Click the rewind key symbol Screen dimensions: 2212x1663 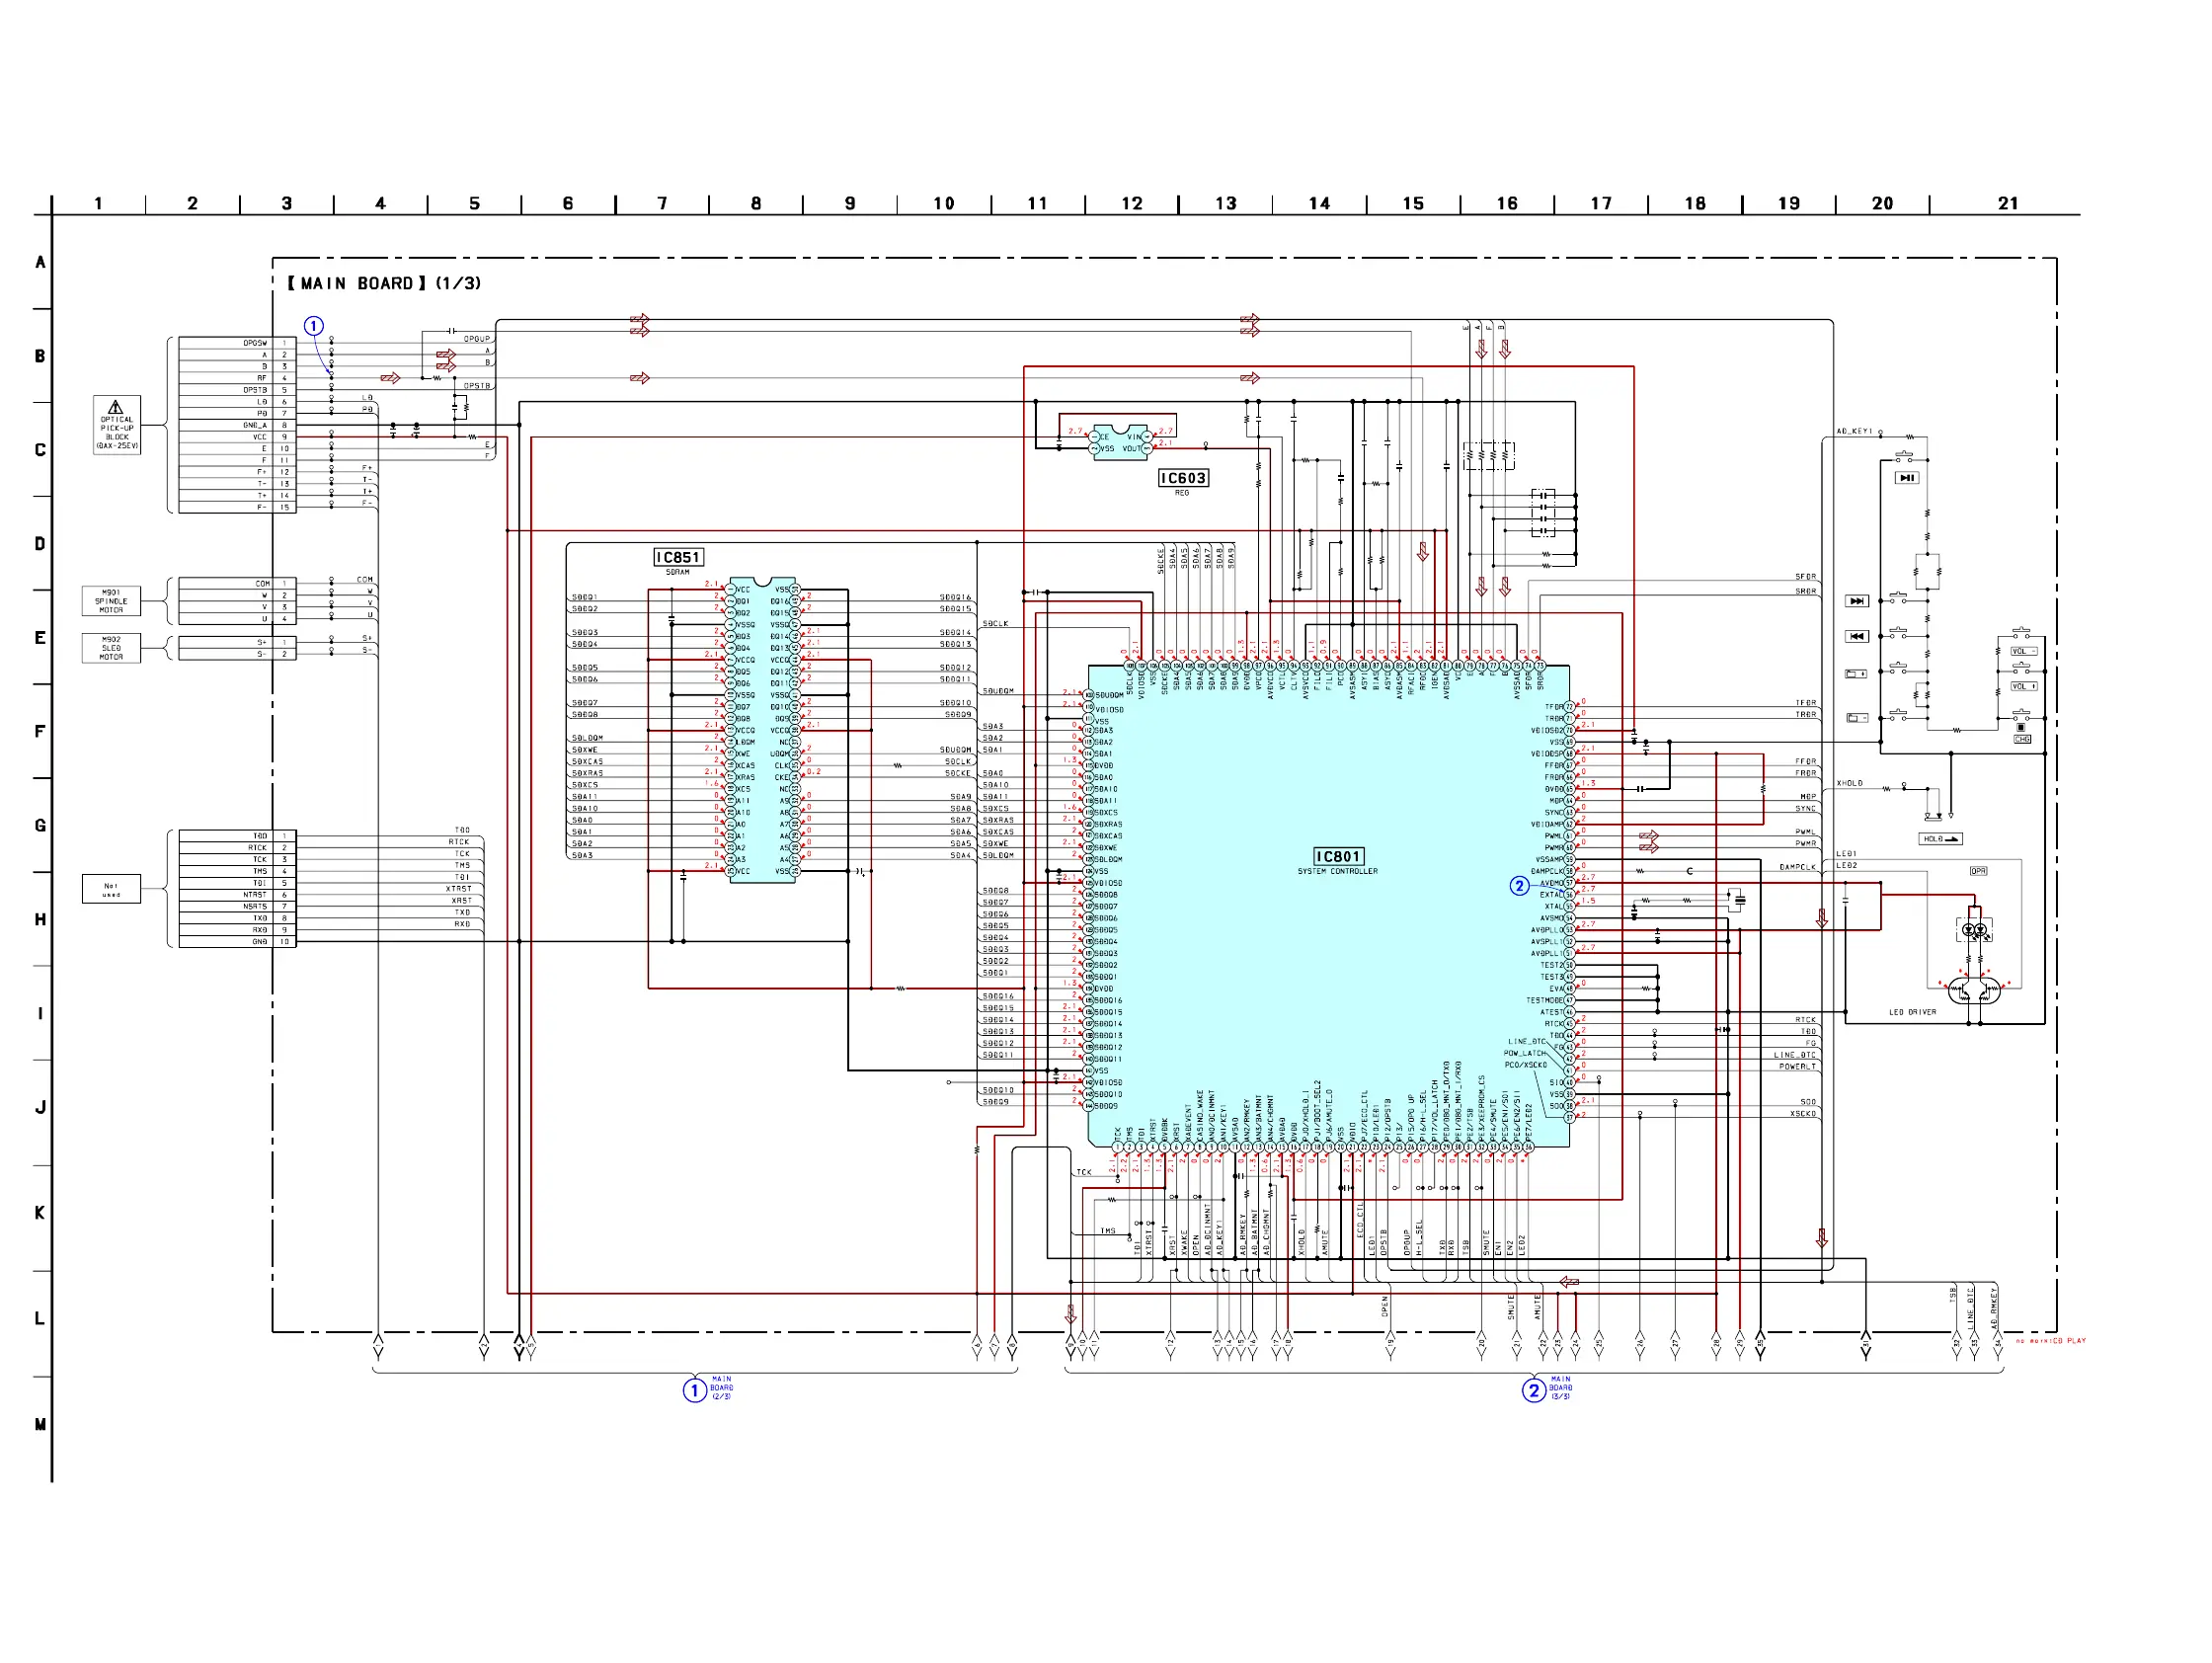click(x=1856, y=636)
